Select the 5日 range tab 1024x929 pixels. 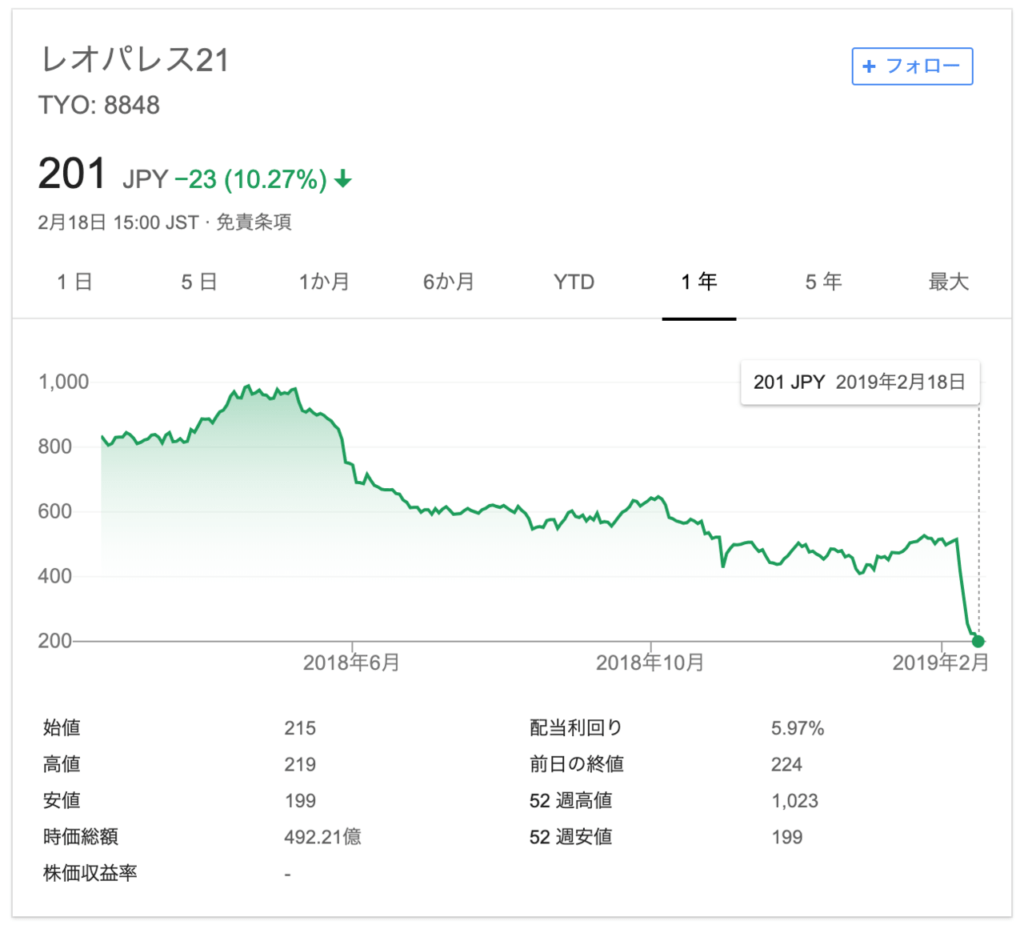tap(199, 282)
